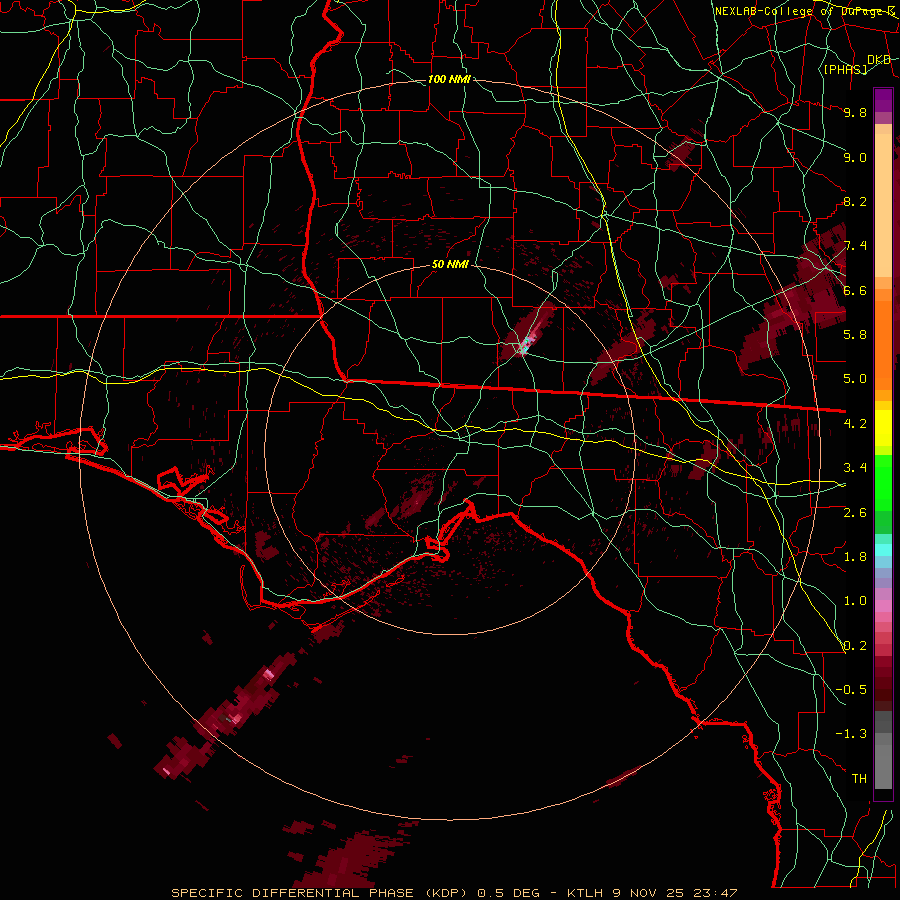The height and width of the screenshot is (900, 900).
Task: Click the 'NEXLAB-College of DuPage' credit text
Action: click(800, 11)
